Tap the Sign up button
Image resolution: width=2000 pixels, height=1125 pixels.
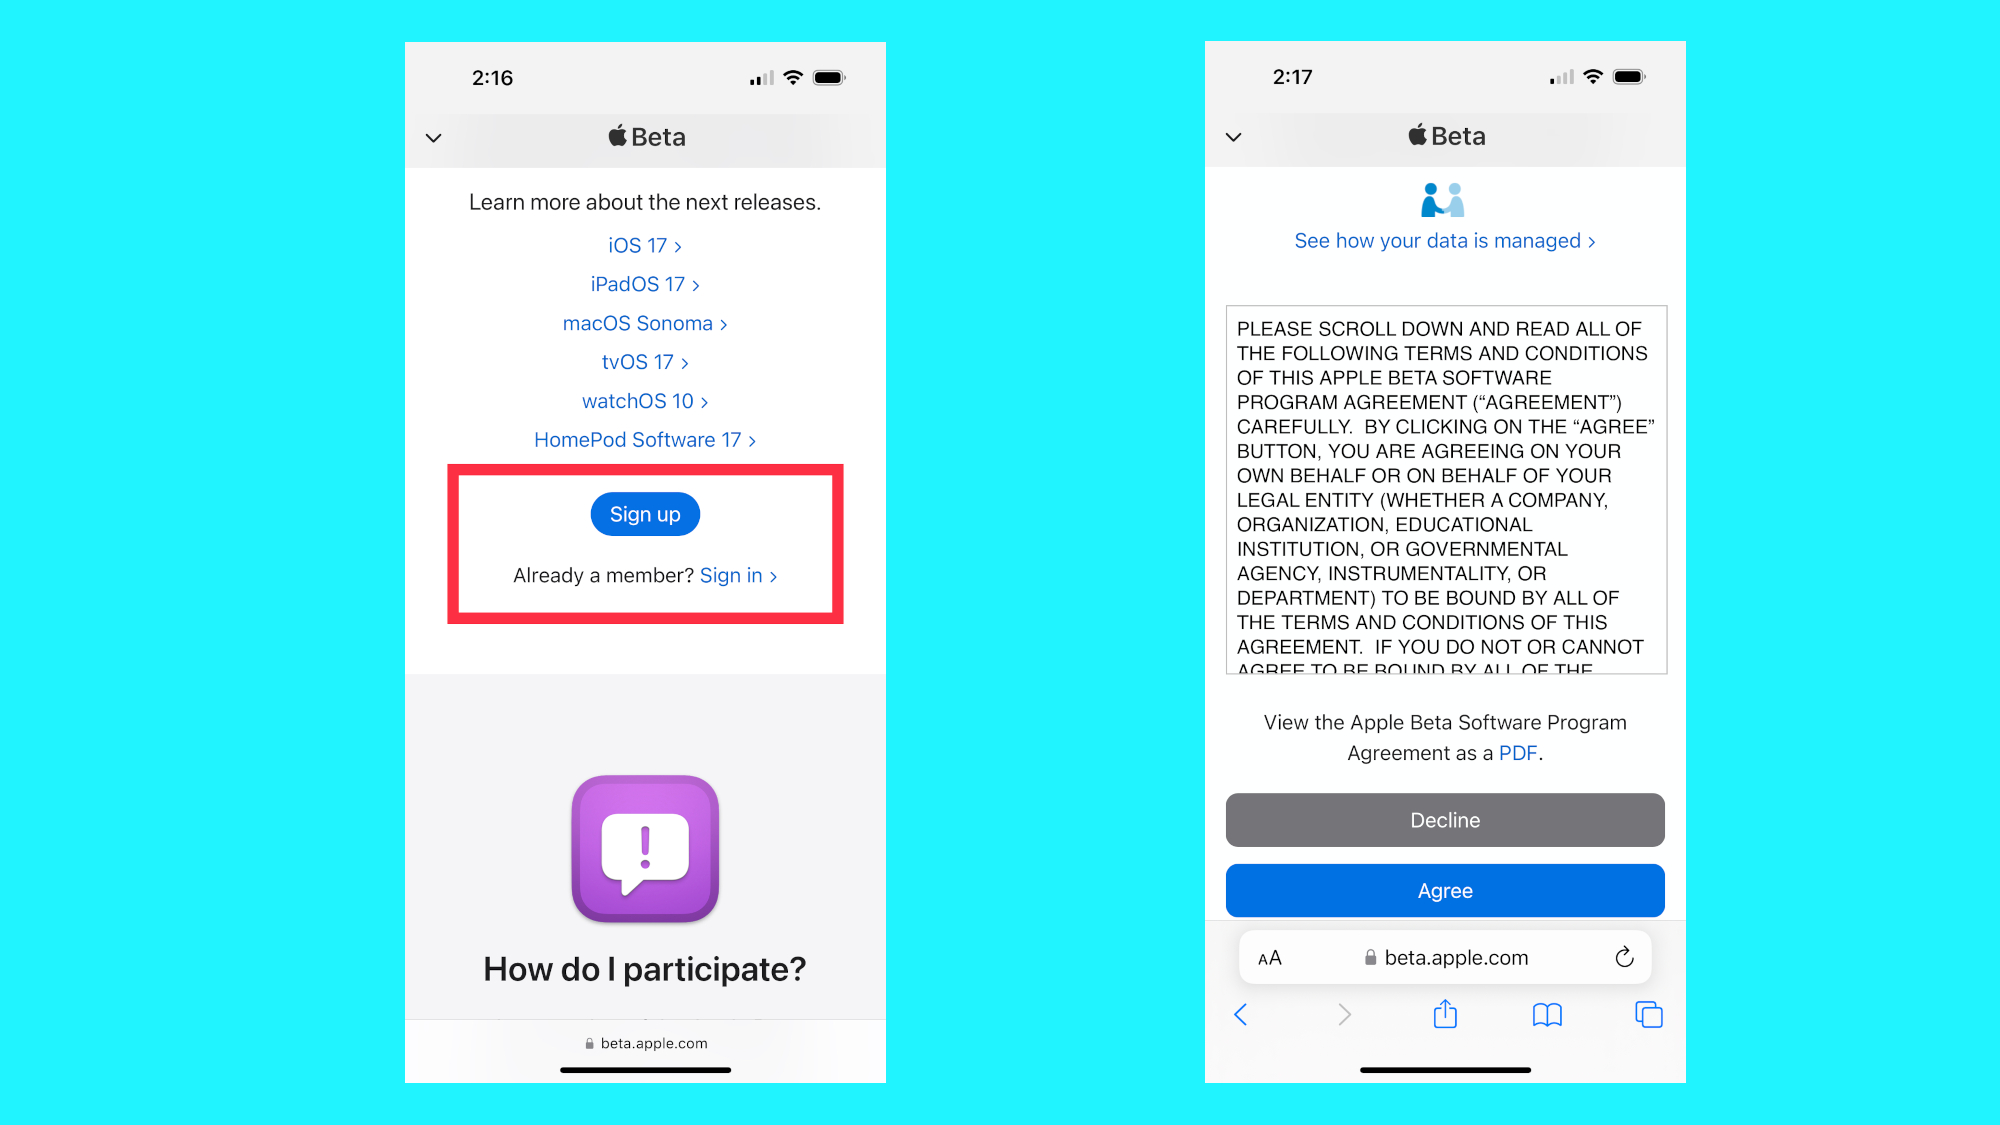pos(643,514)
